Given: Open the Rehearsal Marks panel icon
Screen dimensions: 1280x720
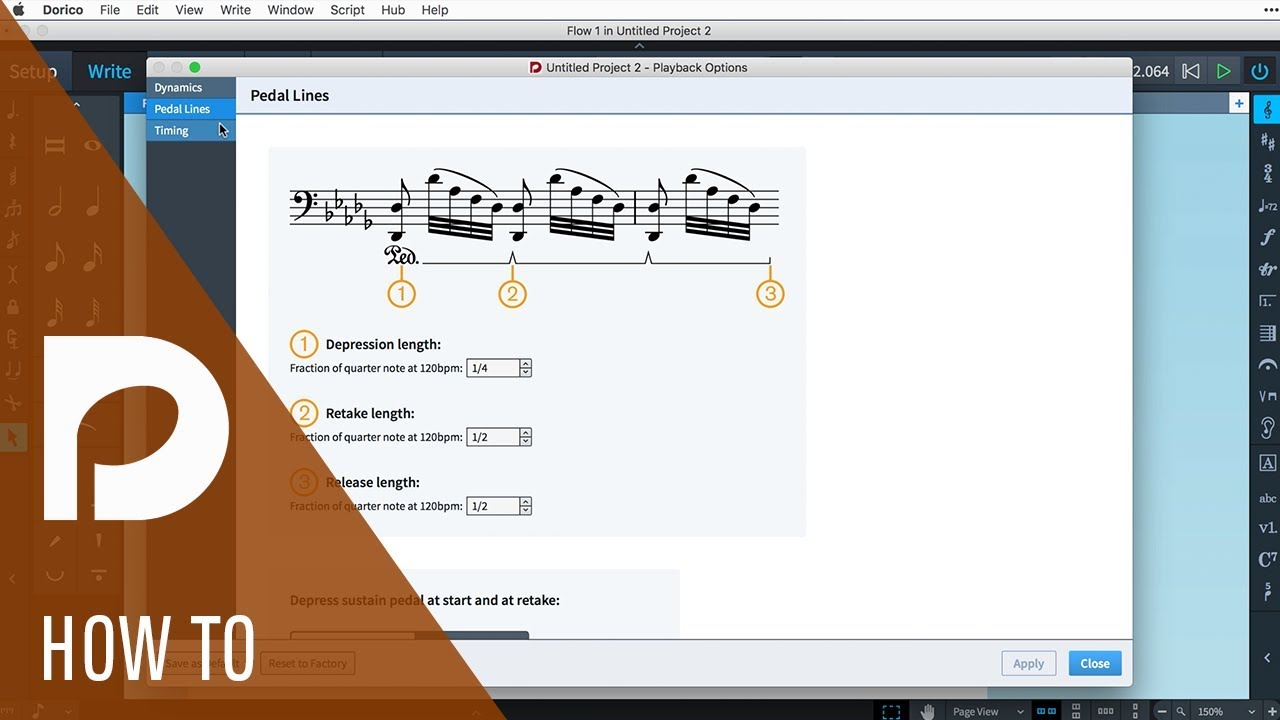Looking at the screenshot, I should (1267, 463).
